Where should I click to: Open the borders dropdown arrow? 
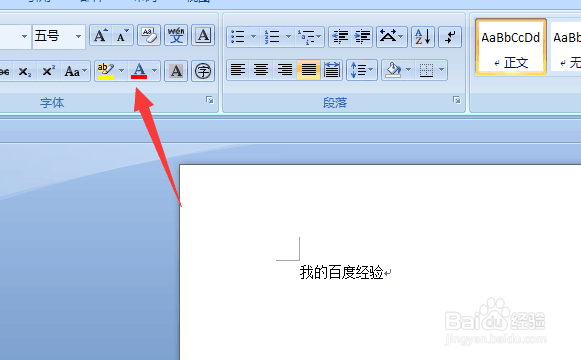(x=442, y=70)
